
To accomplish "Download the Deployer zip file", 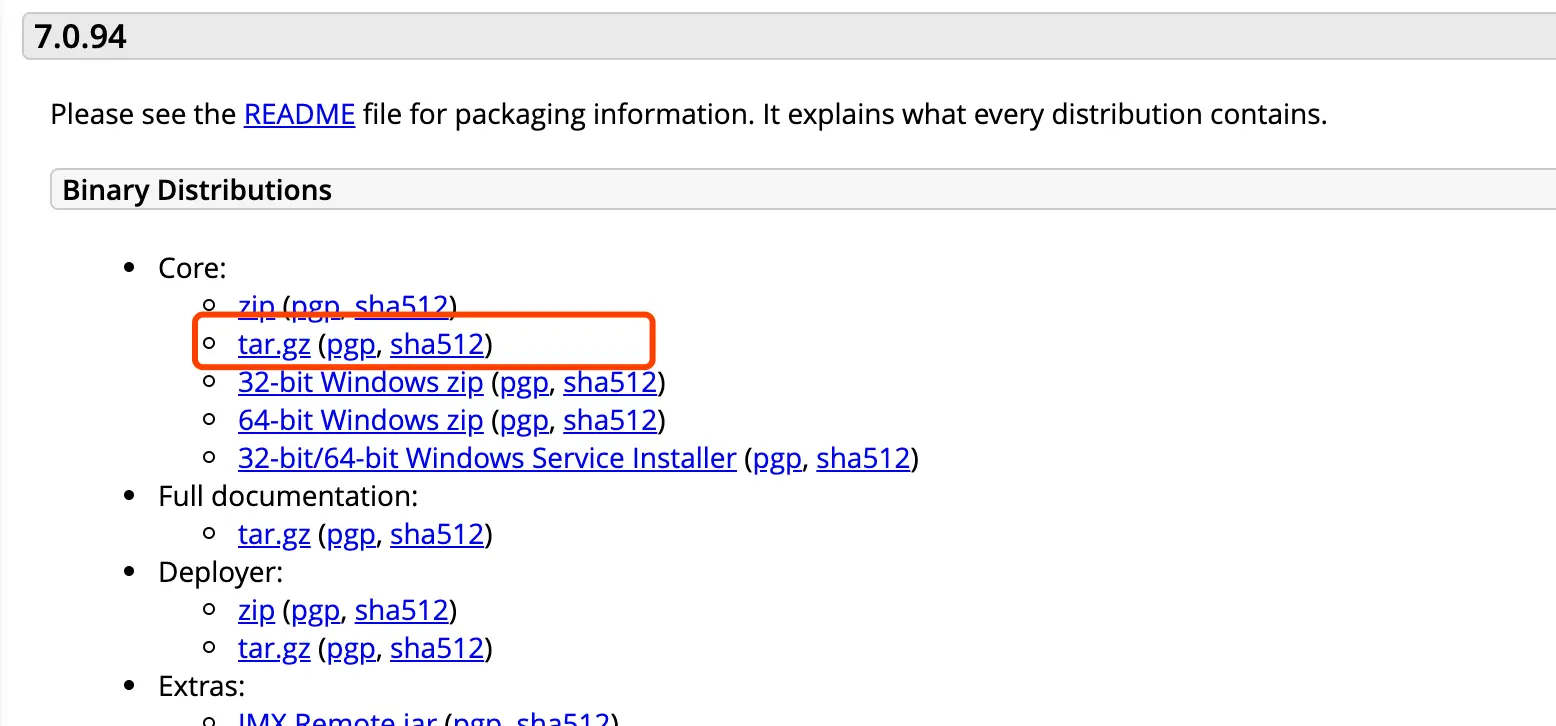I will pos(256,611).
